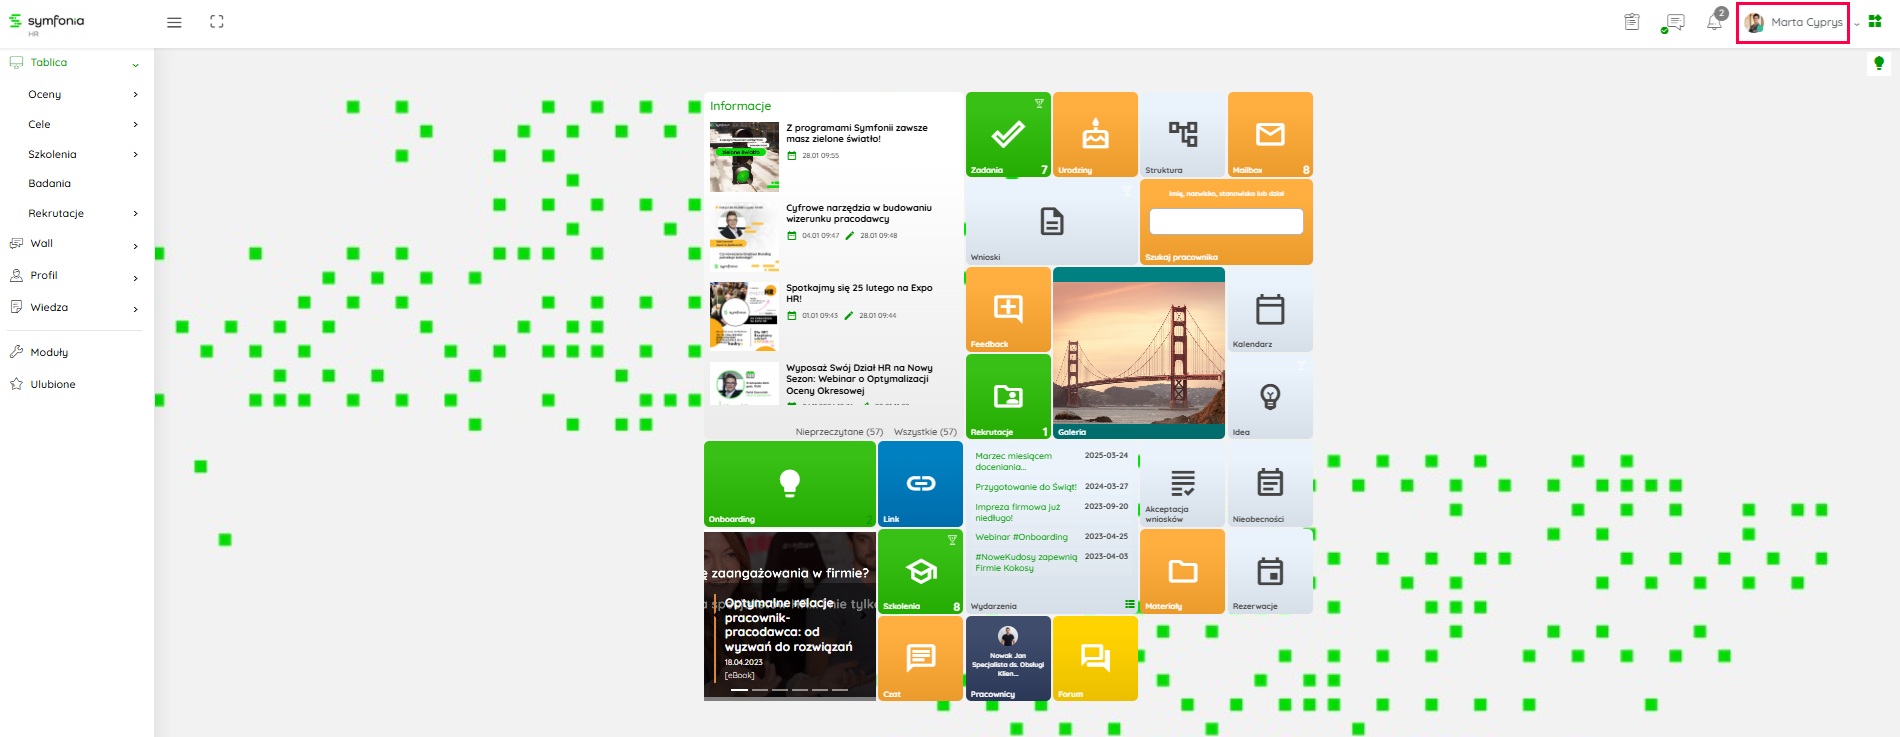1900x737 pixels.
Task: Toggle fullscreen mode icon
Action: pos(217,22)
